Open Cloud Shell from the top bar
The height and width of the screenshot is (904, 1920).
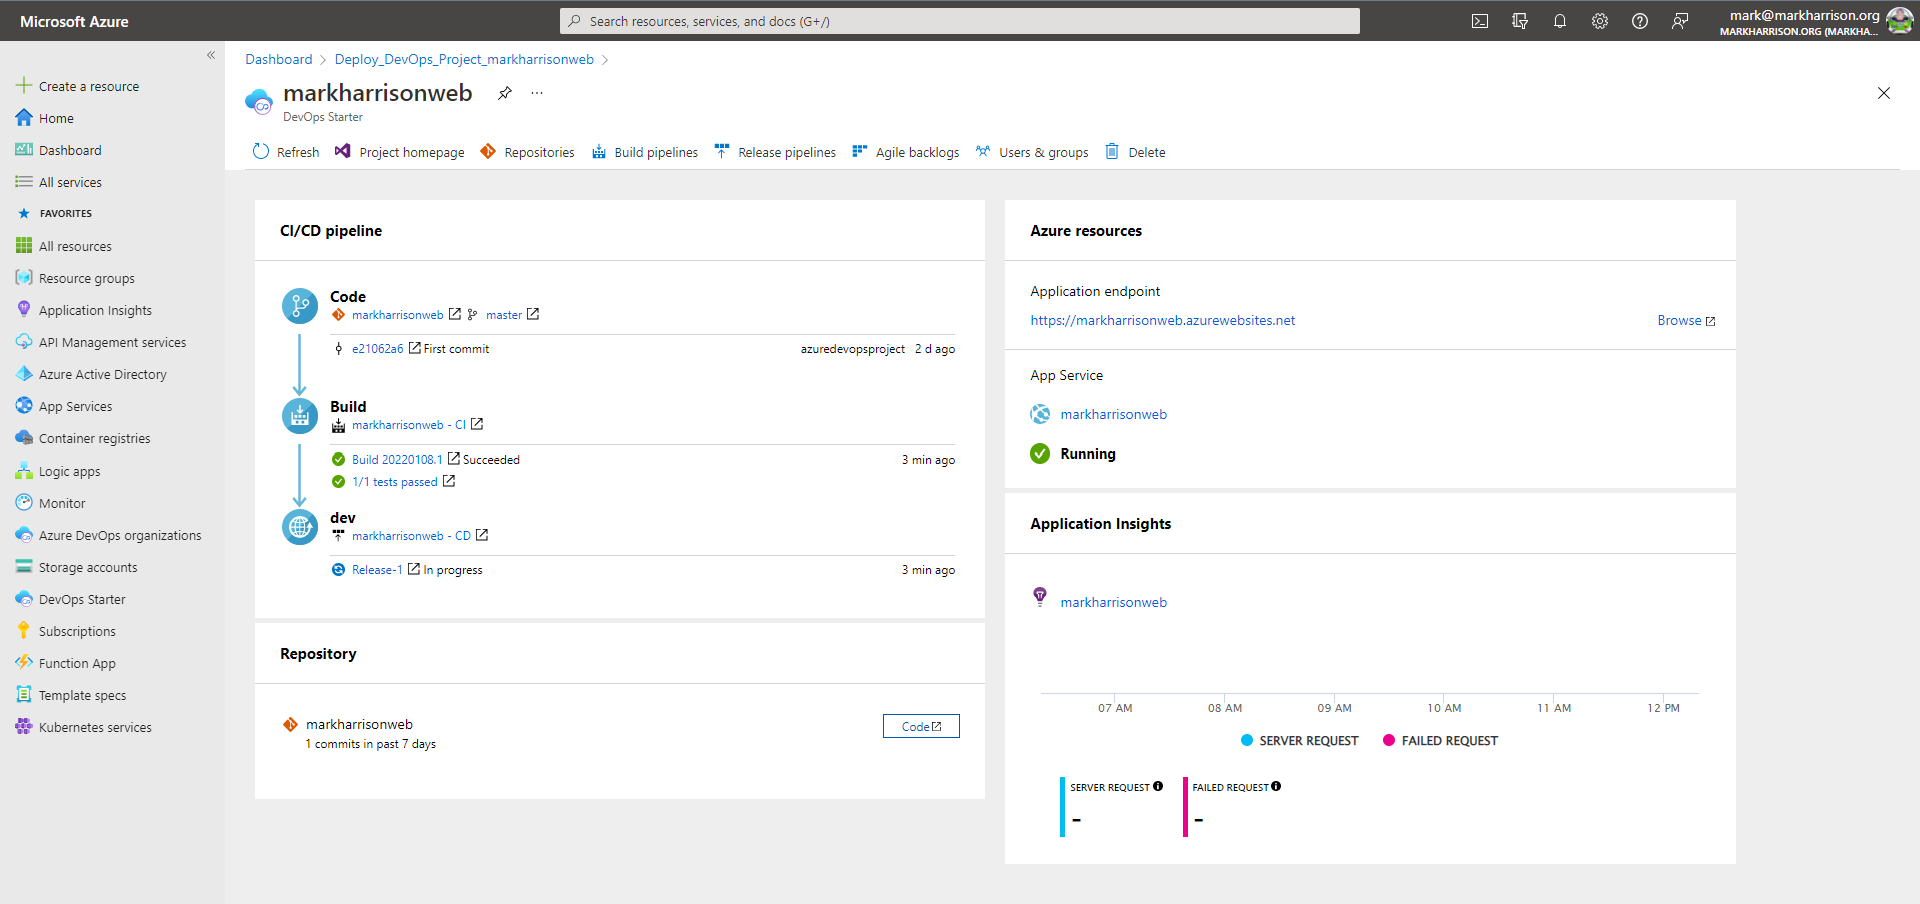point(1480,21)
